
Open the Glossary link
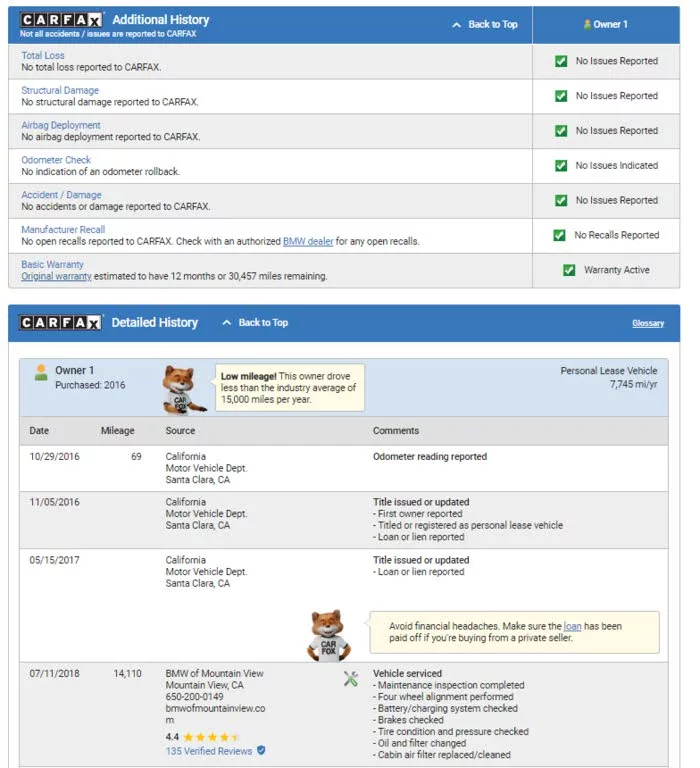click(x=648, y=323)
